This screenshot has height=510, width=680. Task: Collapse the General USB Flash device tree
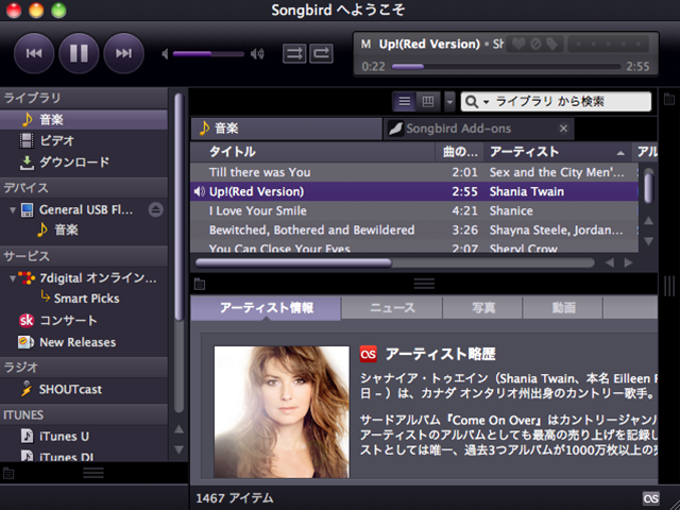13,210
